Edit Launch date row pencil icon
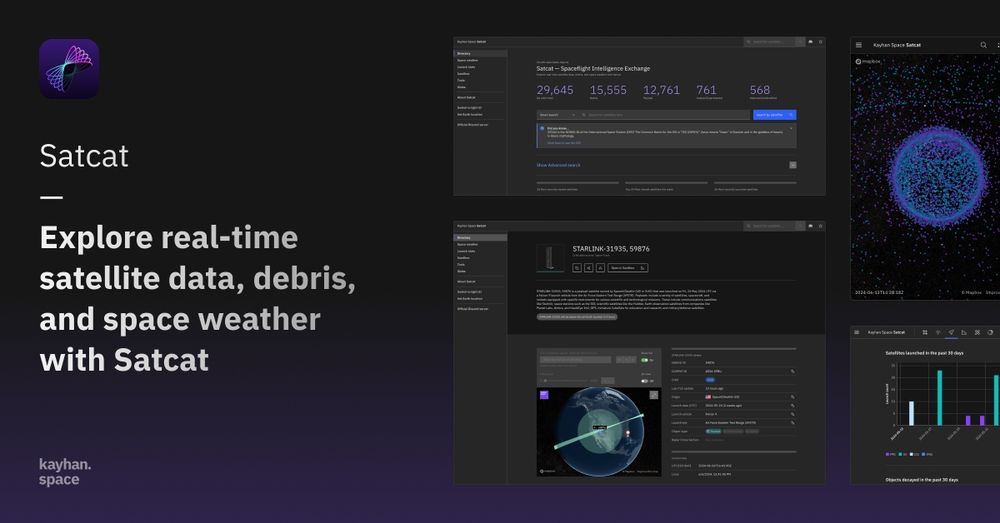The width and height of the screenshot is (1000, 523). pos(793,406)
